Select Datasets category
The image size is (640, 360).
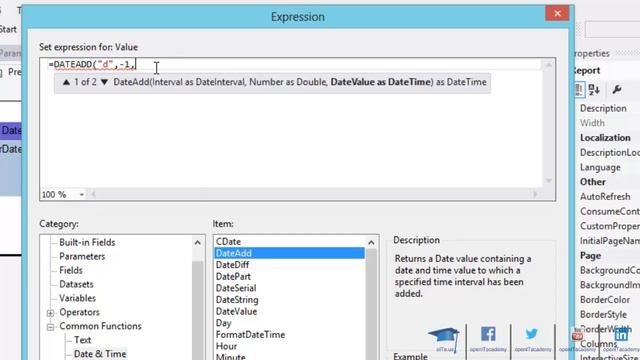point(76,284)
